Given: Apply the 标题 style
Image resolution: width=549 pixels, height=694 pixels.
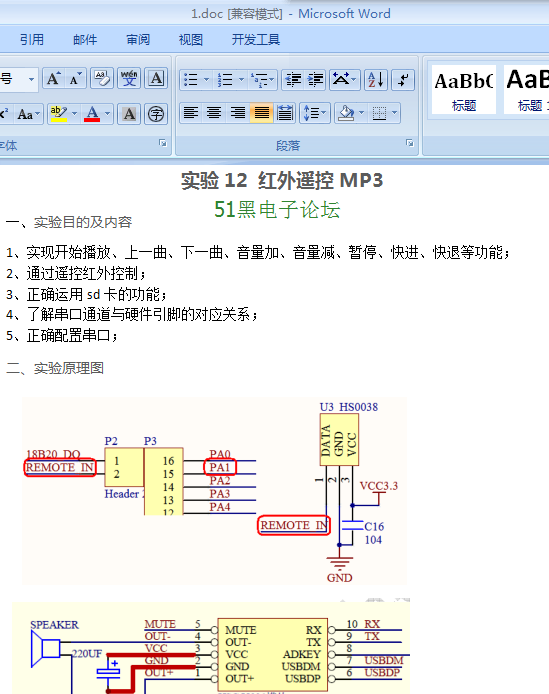Looking at the screenshot, I should 464,90.
